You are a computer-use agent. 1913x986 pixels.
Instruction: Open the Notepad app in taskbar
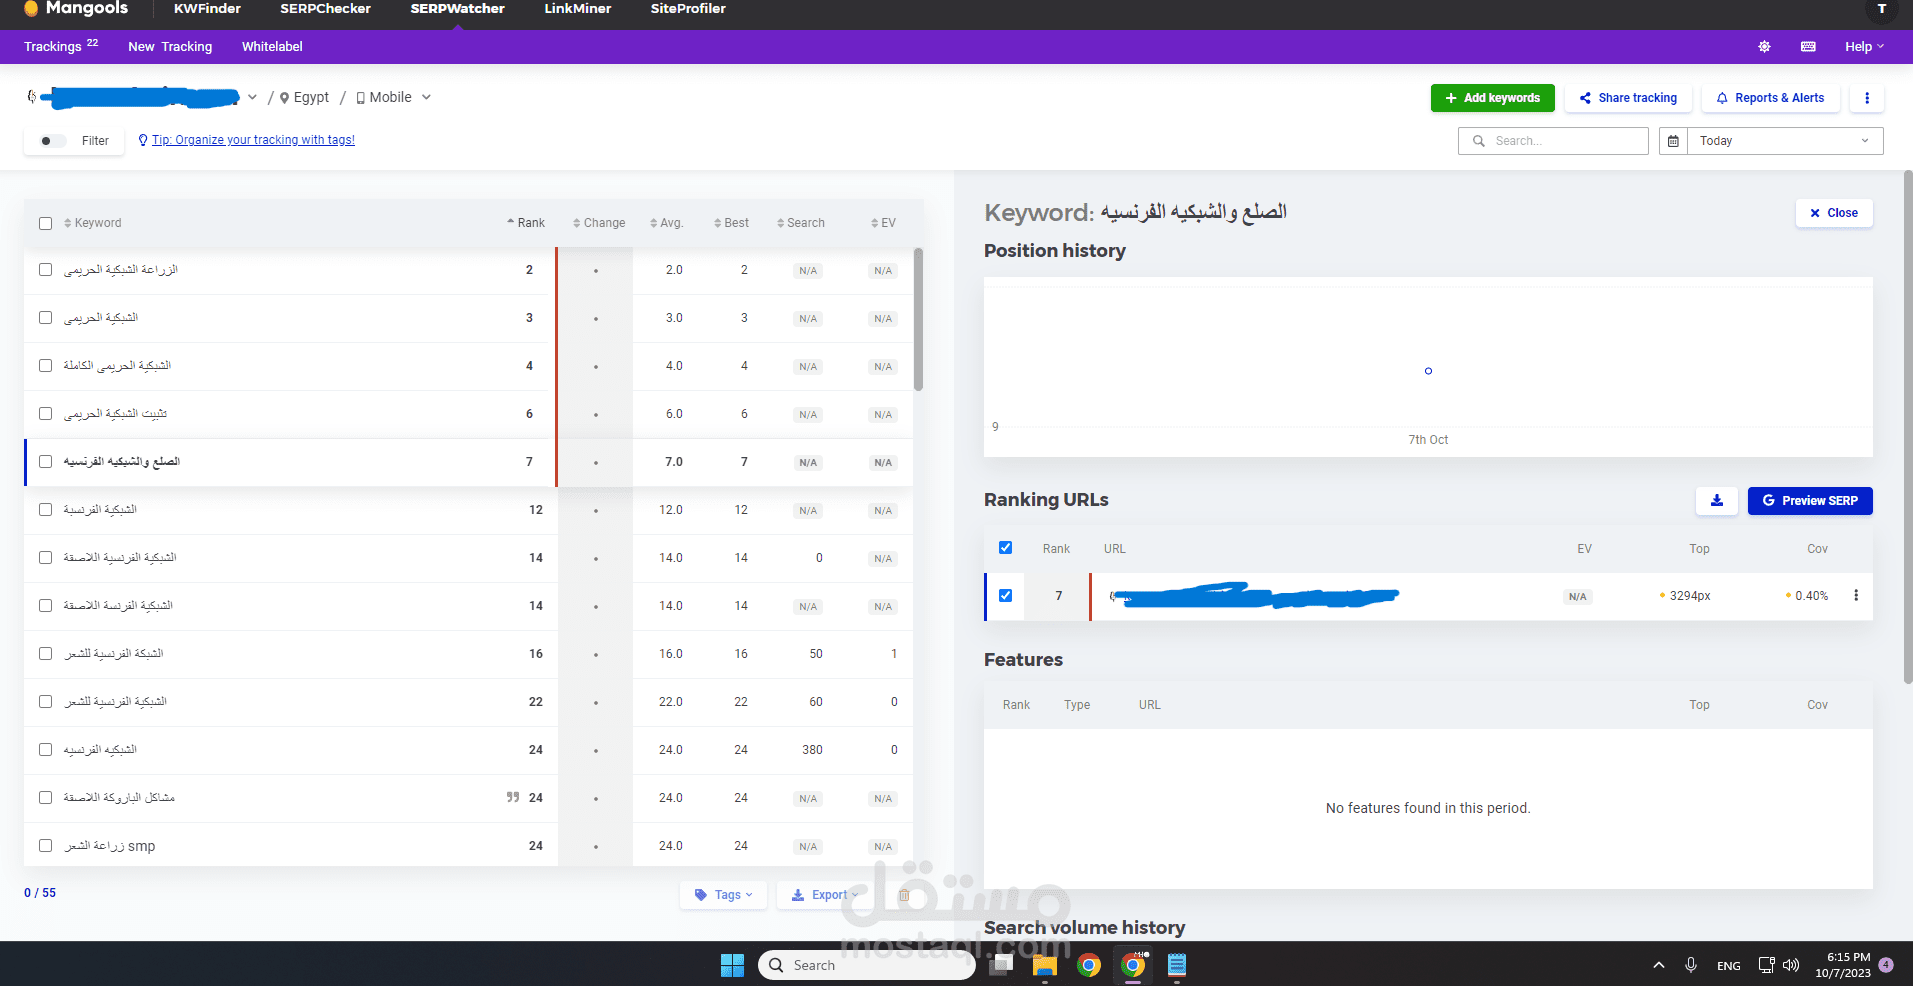pyautogui.click(x=1177, y=965)
